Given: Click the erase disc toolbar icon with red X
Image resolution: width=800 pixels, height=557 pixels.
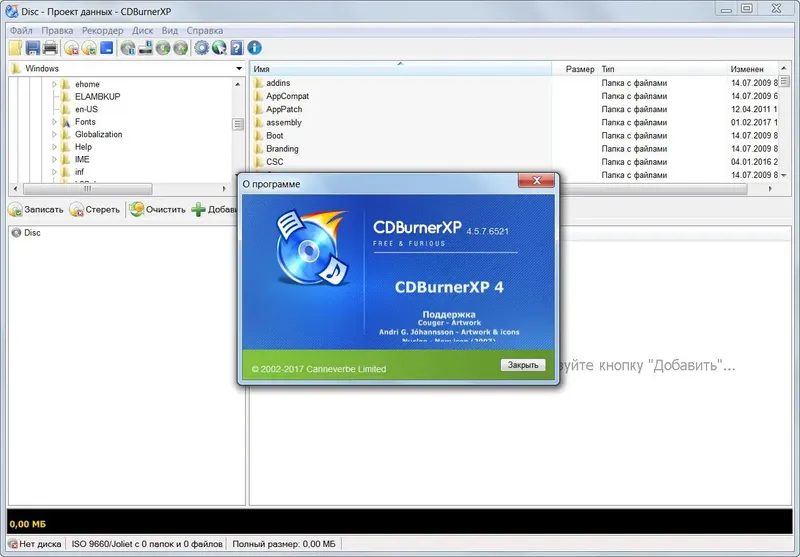Looking at the screenshot, I should coord(71,48).
